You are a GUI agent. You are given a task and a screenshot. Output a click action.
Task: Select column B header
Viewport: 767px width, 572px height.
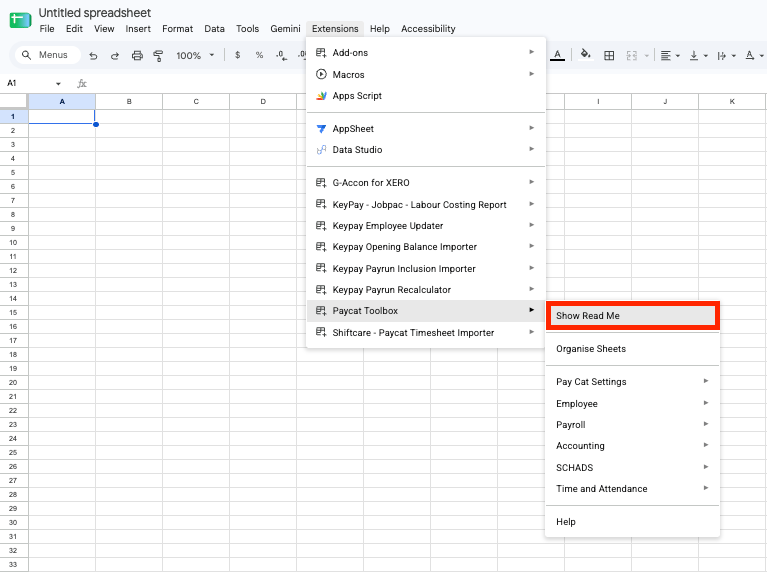pos(129,102)
